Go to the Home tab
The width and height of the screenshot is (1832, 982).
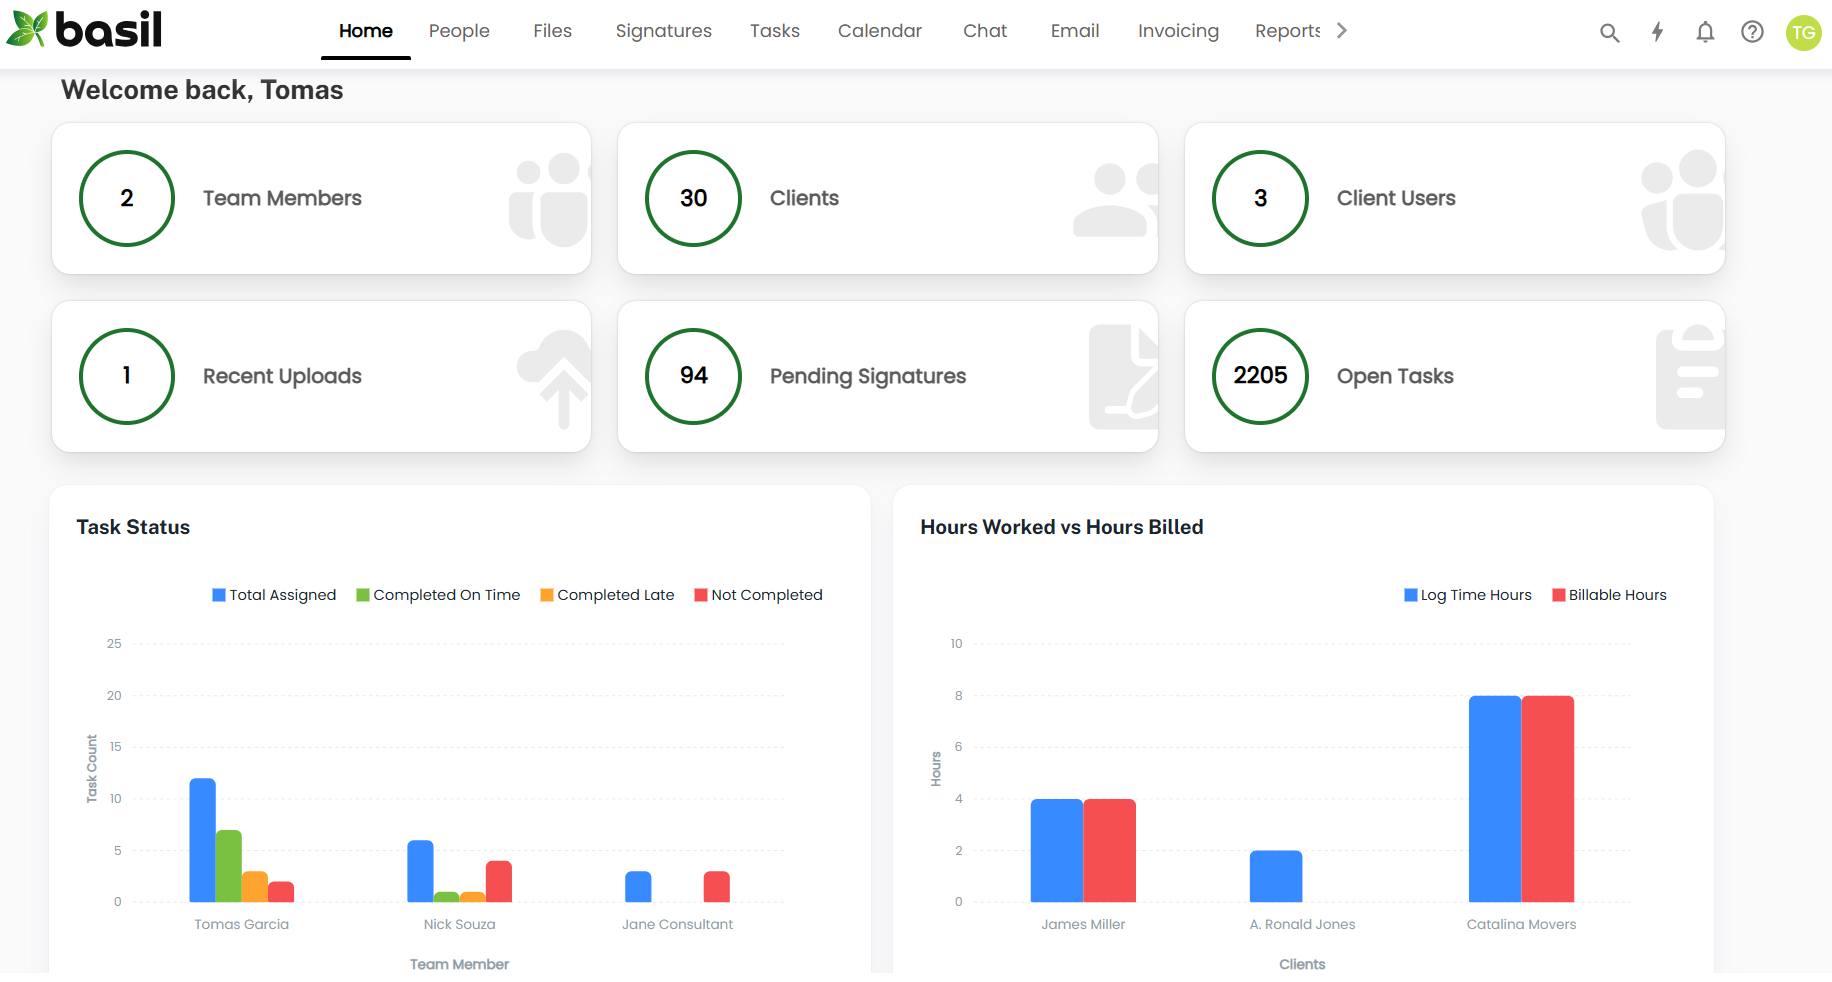tap(366, 31)
